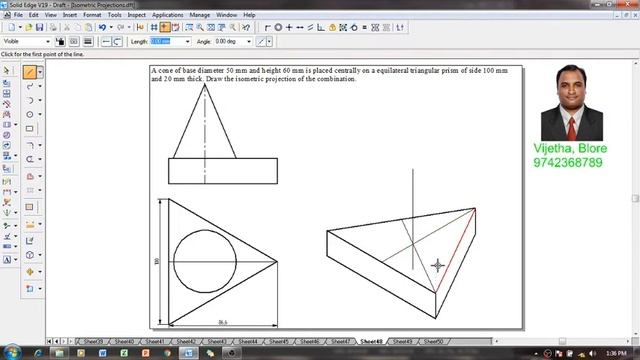Click the horizontal scrollbar thumb
The height and width of the screenshot is (360, 640).
[562, 341]
